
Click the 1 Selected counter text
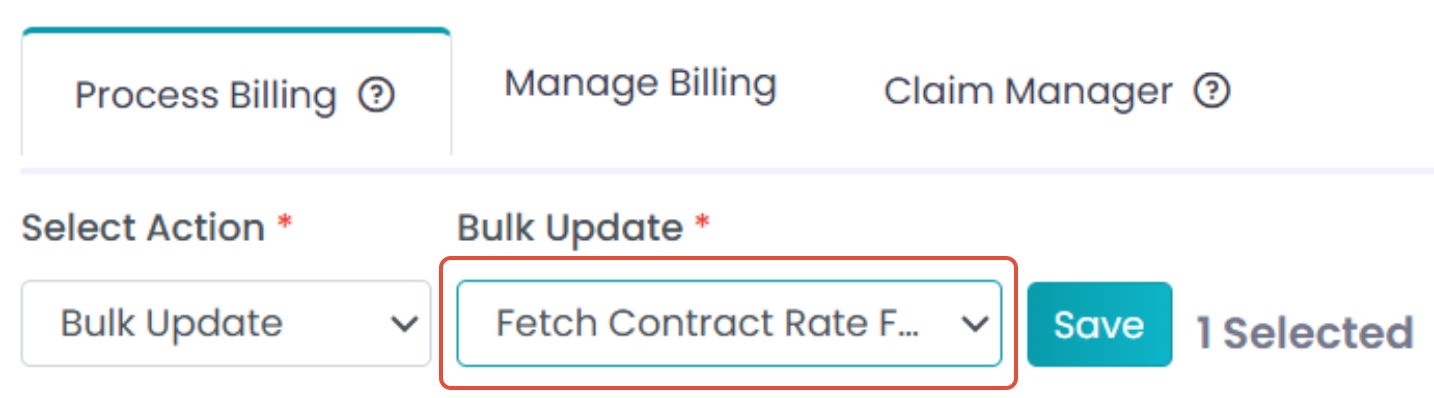(1305, 333)
